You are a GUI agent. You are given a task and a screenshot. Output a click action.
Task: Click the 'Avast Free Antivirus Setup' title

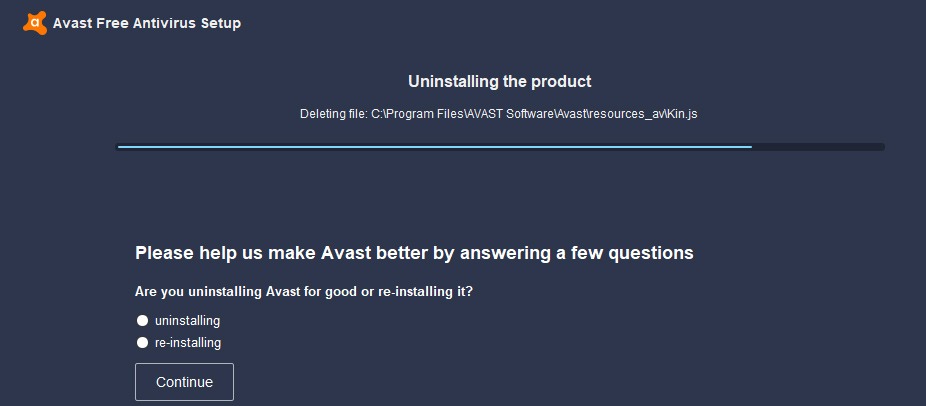click(146, 24)
